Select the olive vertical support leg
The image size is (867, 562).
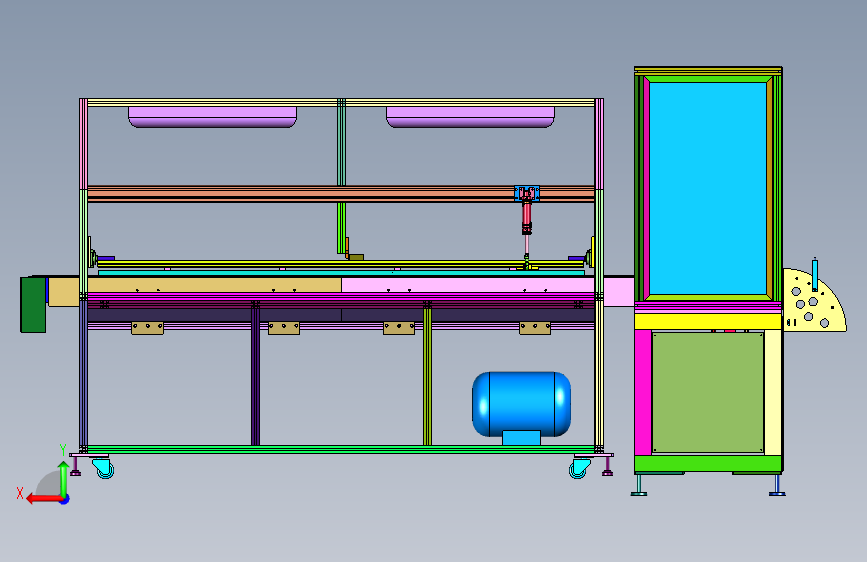tap(427, 373)
